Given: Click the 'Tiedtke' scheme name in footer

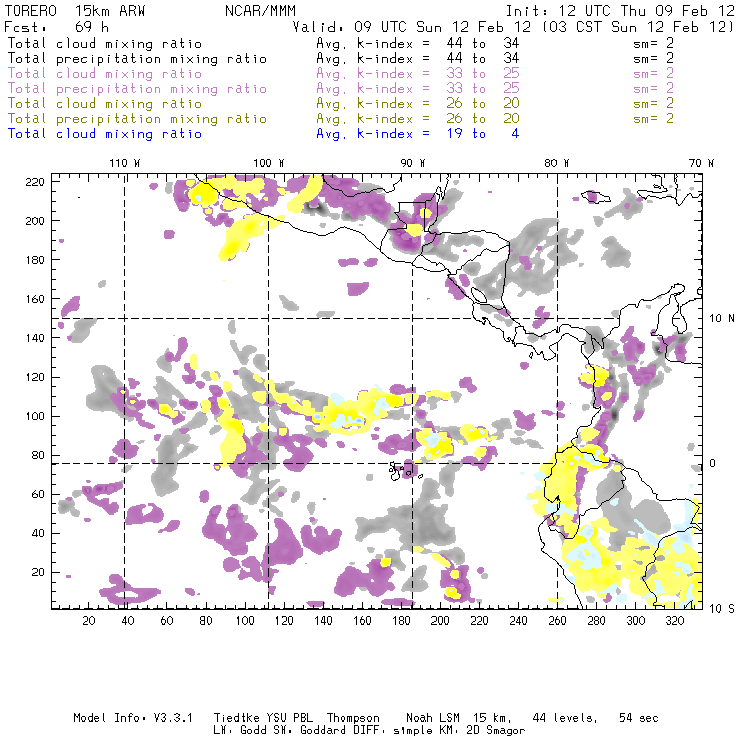Looking at the screenshot, I should [237, 718].
